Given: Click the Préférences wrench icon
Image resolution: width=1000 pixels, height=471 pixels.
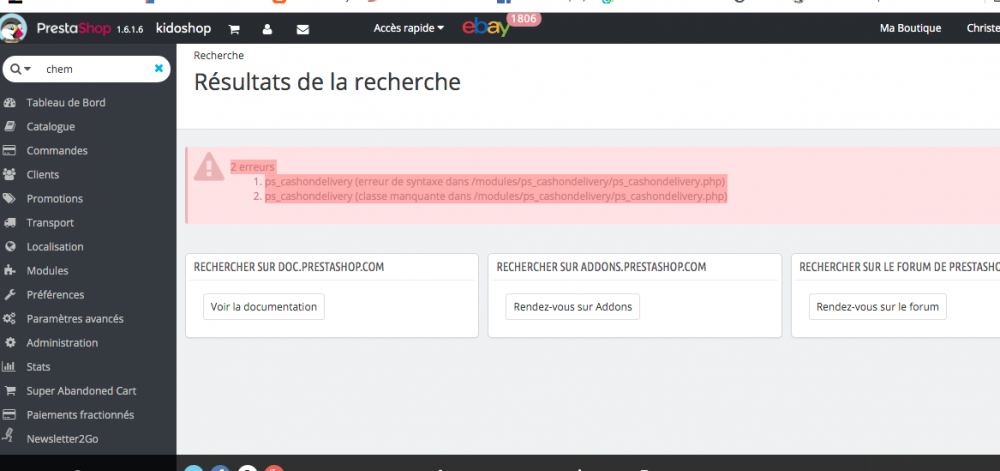Looking at the screenshot, I should [x=10, y=295].
